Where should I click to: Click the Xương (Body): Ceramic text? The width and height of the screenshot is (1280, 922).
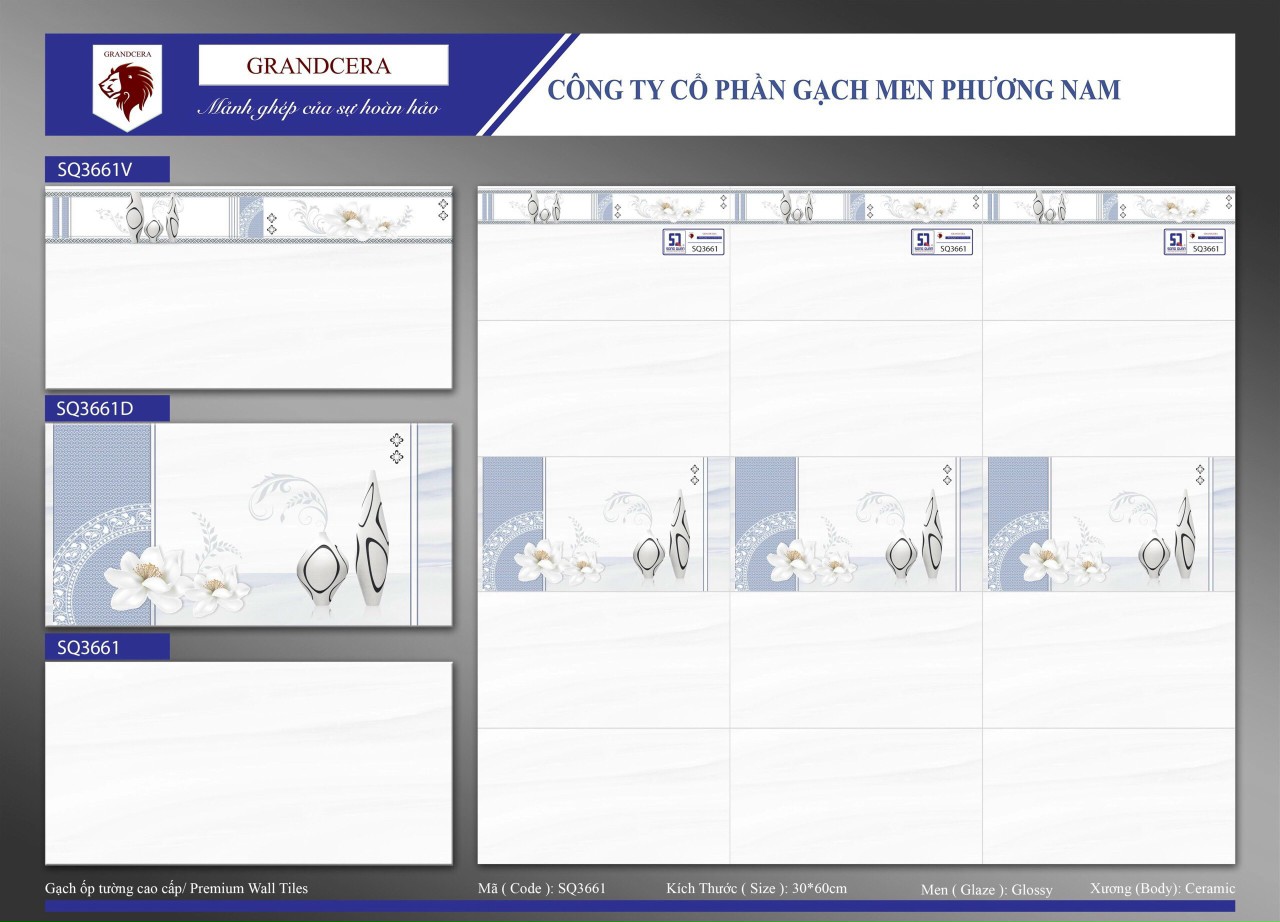pyautogui.click(x=1162, y=888)
